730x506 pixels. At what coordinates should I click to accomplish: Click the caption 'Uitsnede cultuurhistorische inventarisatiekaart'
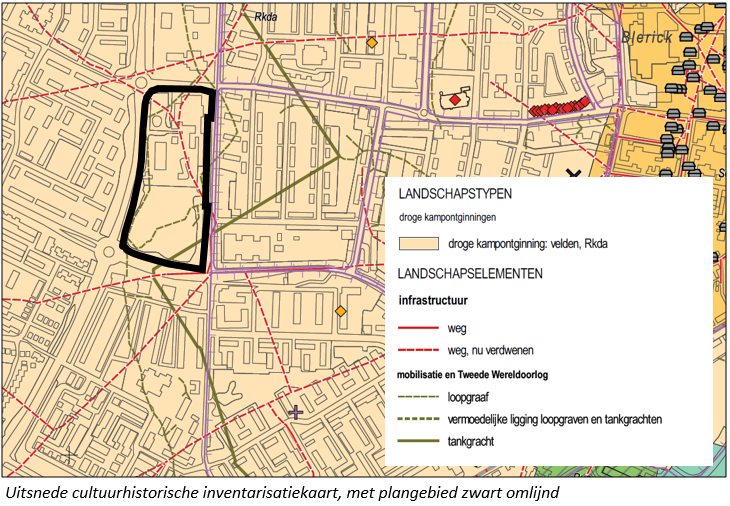tap(172, 493)
